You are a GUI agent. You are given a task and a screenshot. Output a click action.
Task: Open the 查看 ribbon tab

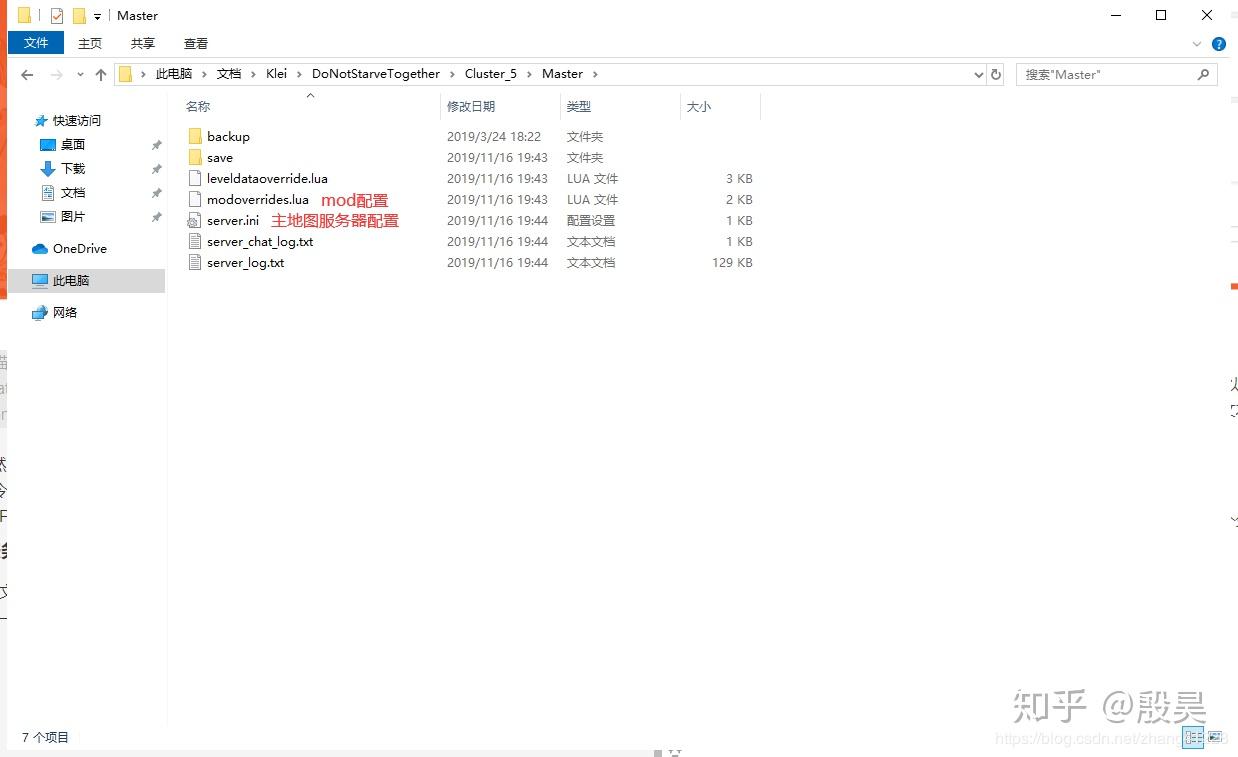[196, 43]
